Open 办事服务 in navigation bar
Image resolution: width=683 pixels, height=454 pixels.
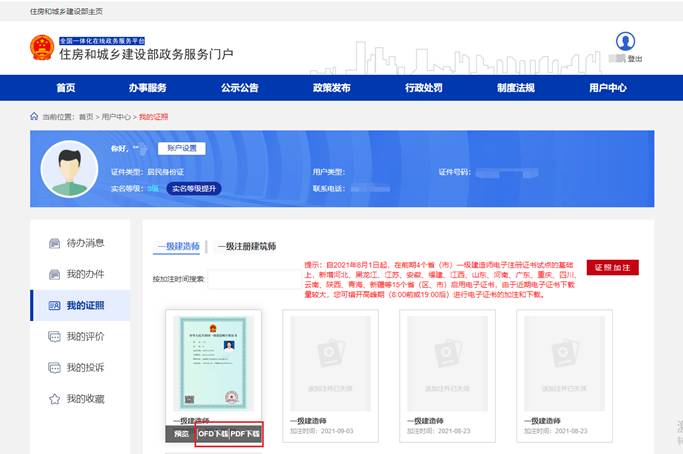[147, 88]
